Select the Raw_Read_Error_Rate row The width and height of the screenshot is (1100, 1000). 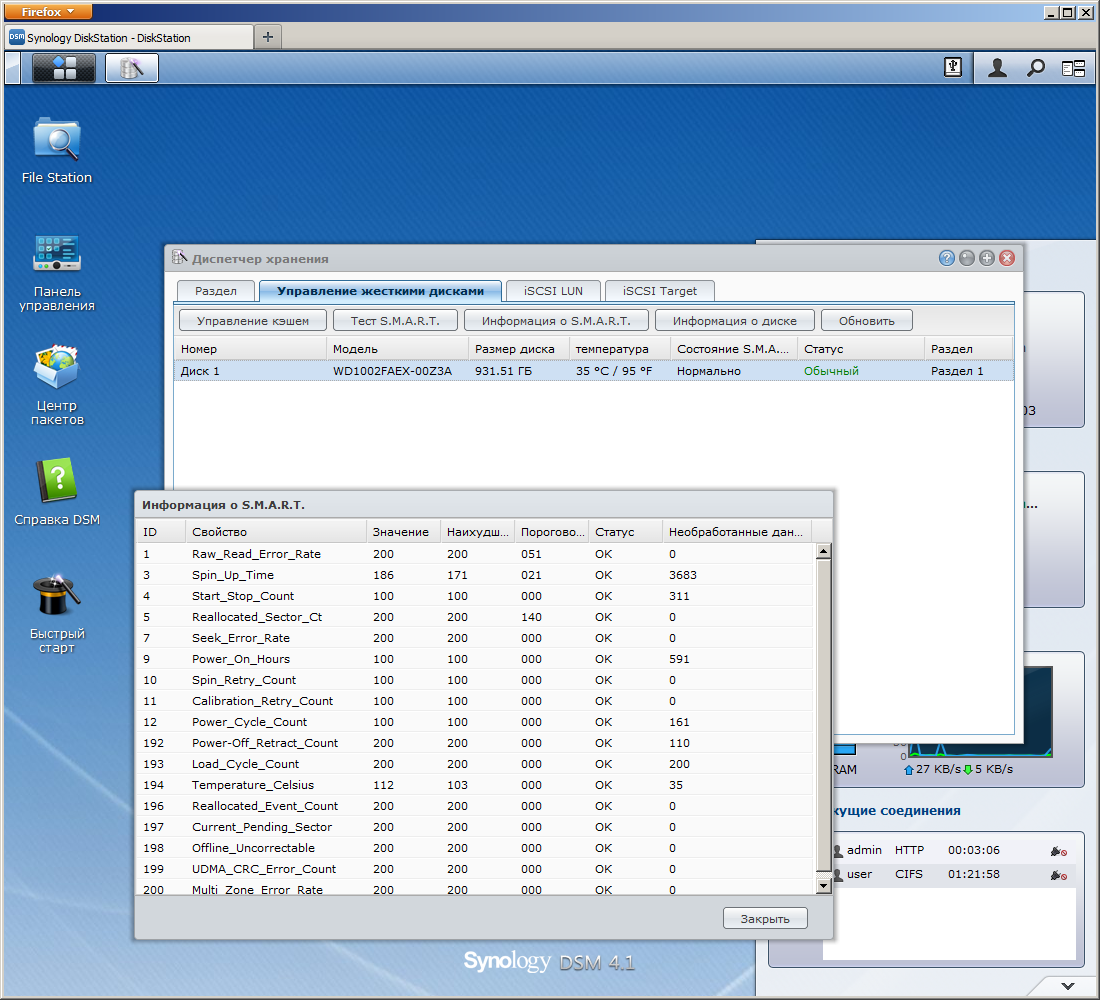pyautogui.click(x=474, y=554)
